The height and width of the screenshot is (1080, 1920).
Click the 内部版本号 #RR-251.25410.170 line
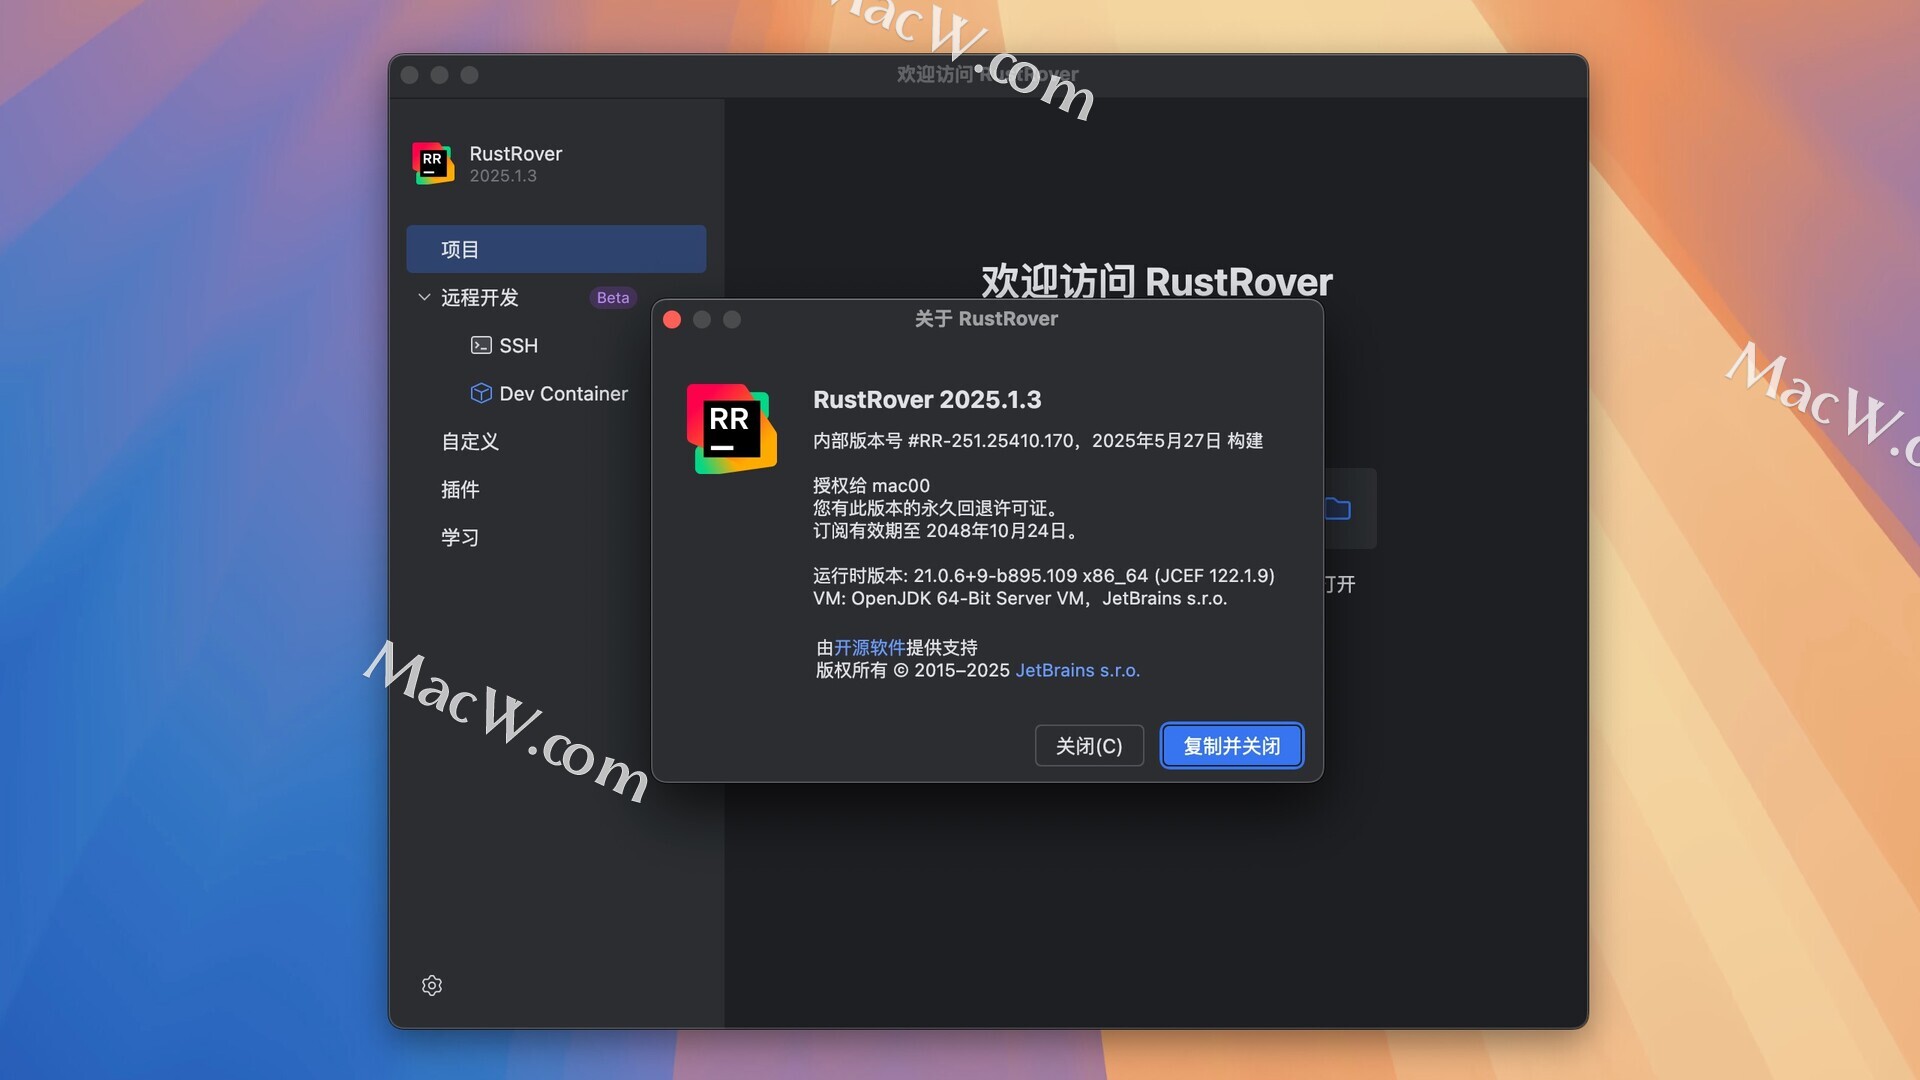[1038, 441]
